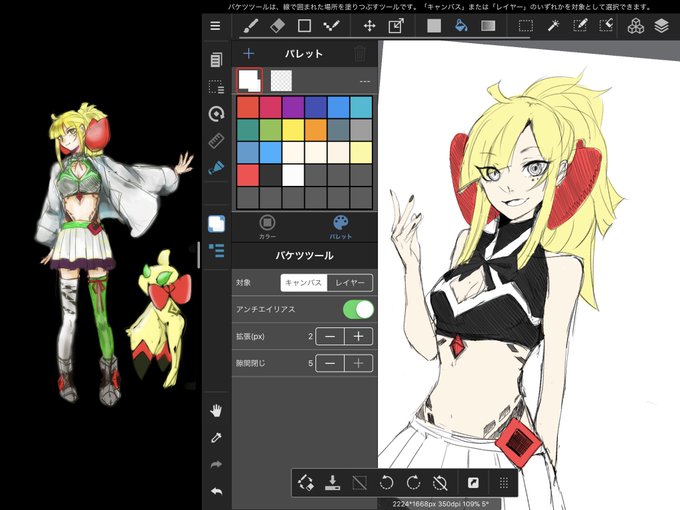This screenshot has height=510, width=680.
Task: Open the selection options sidebar icon
Action: 216,87
